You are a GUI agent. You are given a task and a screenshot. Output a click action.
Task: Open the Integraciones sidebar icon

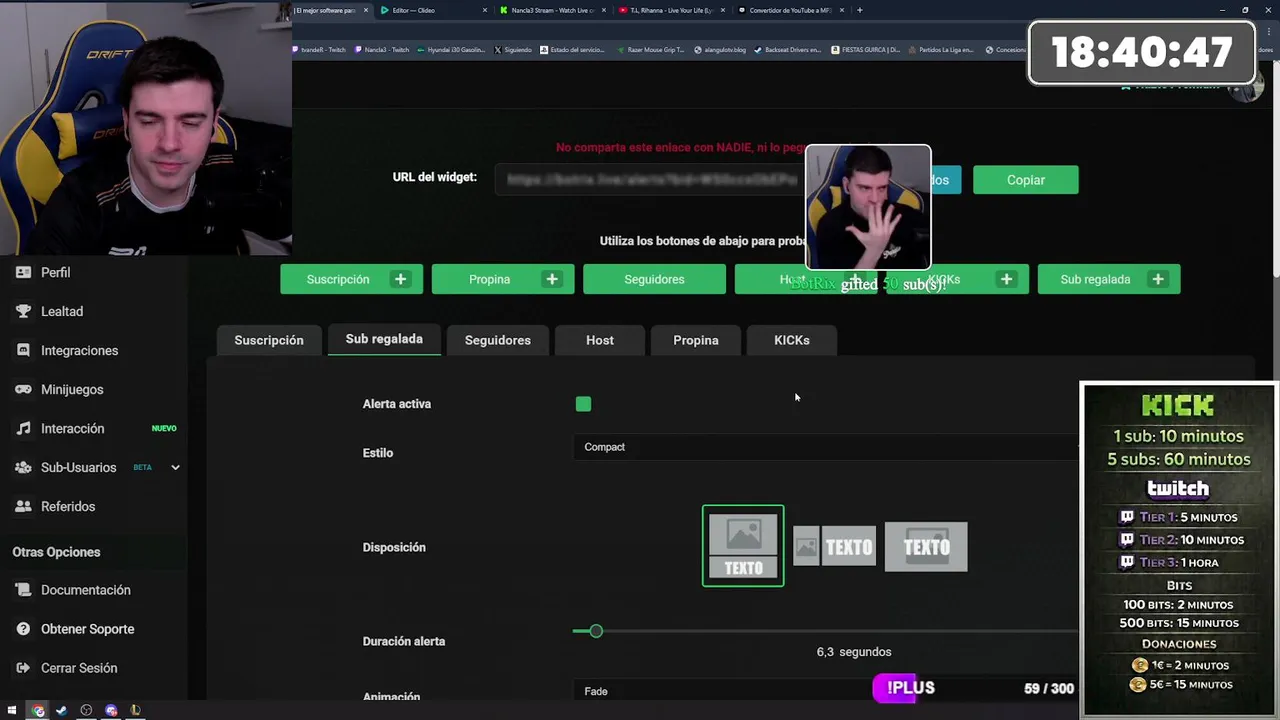(23, 350)
